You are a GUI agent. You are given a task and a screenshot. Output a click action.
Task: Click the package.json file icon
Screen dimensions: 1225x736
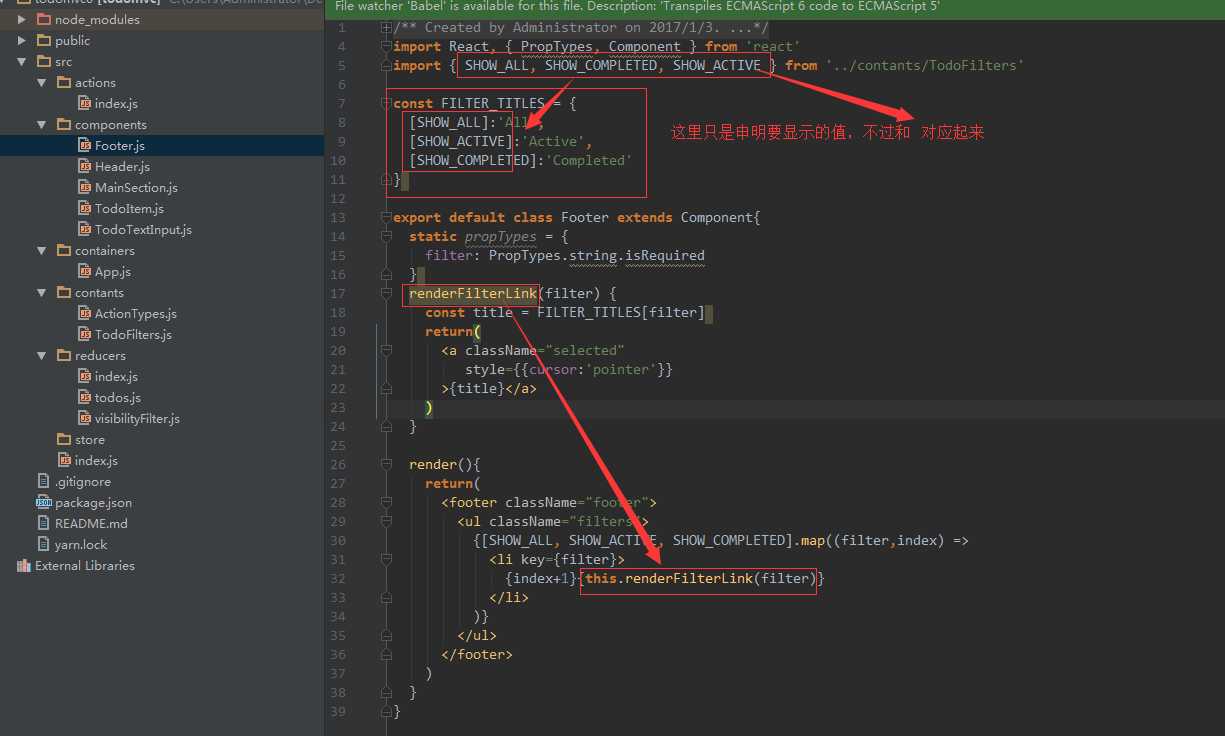click(x=44, y=502)
